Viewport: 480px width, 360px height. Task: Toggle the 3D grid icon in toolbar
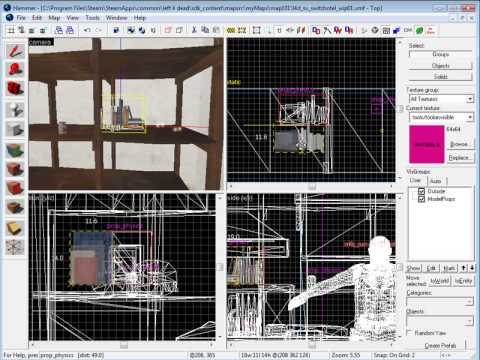tap(21, 30)
